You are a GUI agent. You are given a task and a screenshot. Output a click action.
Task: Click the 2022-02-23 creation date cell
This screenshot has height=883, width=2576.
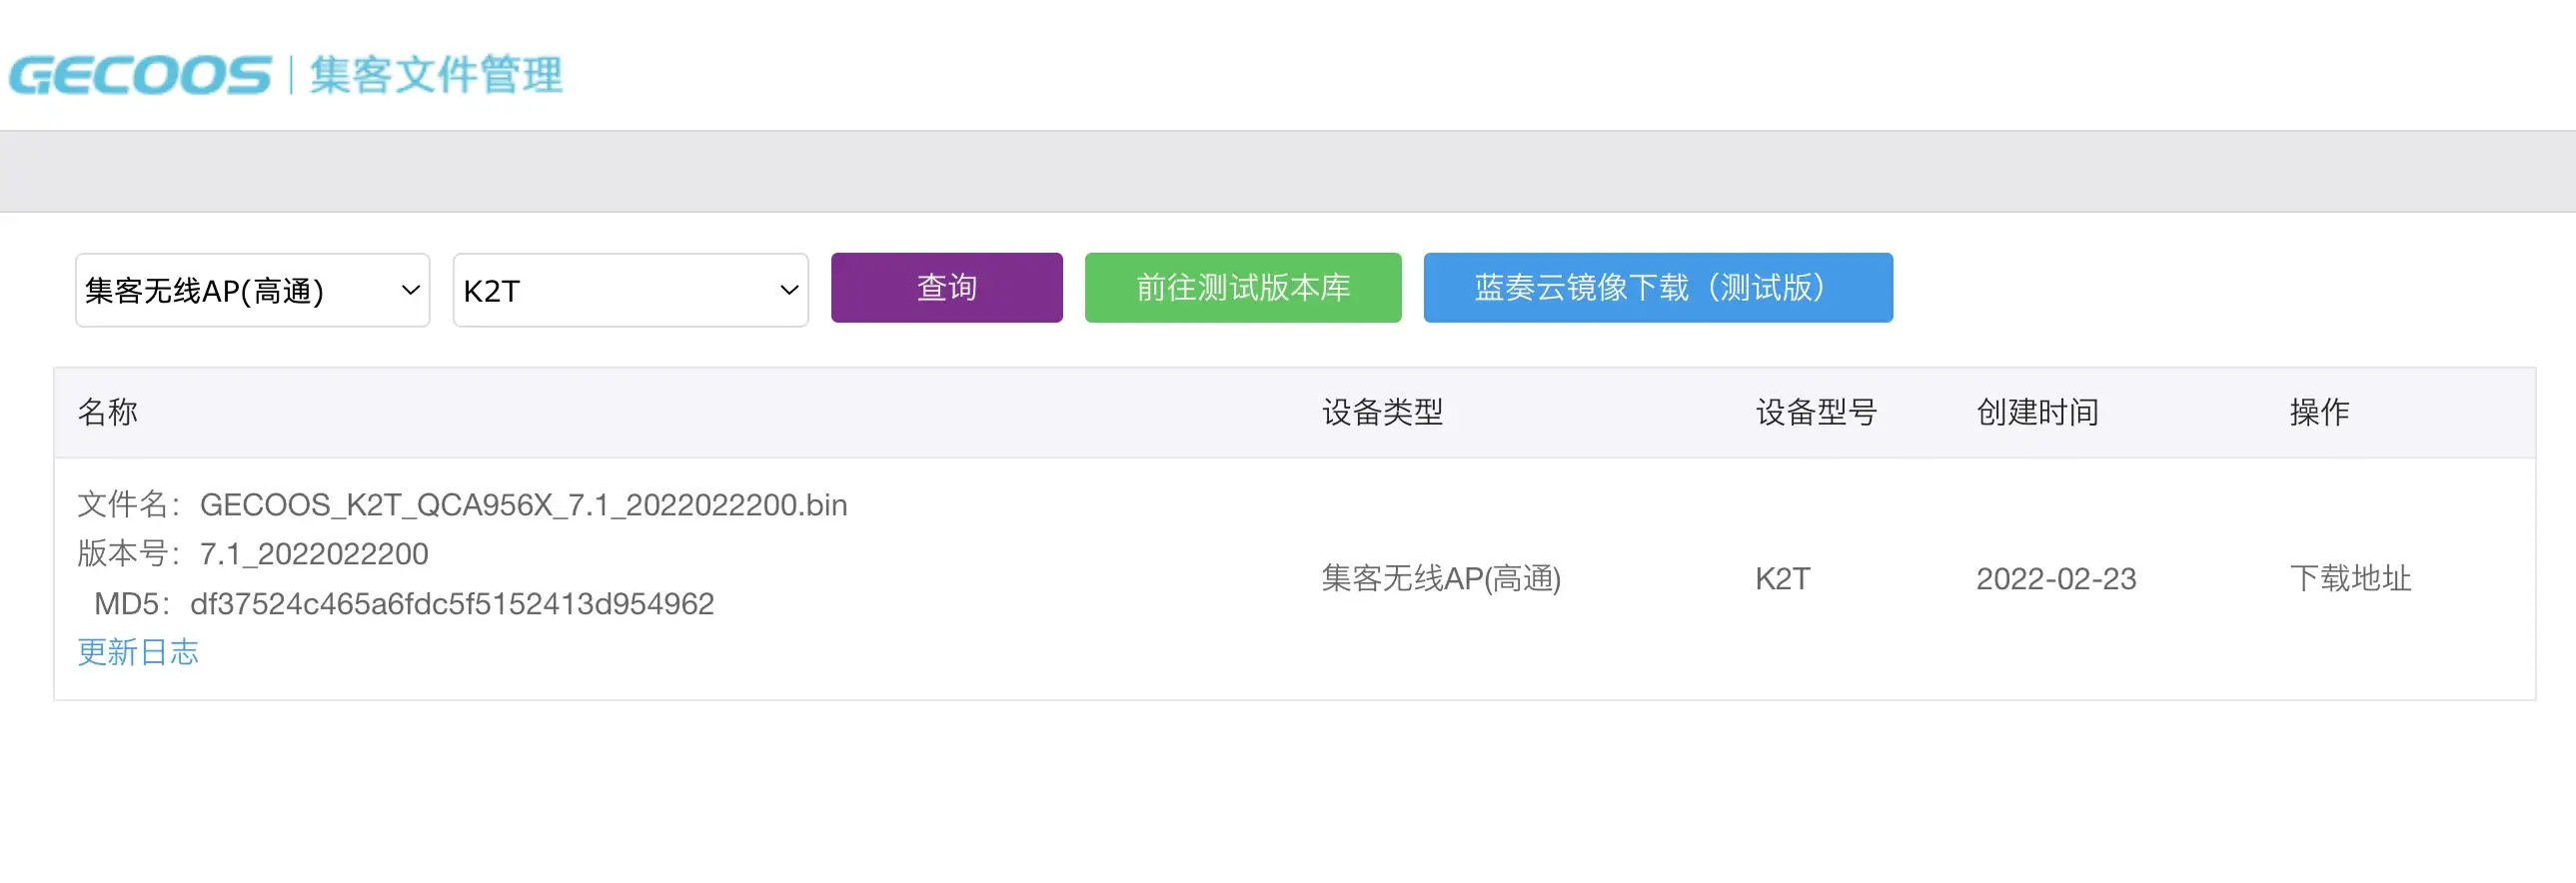[2056, 578]
